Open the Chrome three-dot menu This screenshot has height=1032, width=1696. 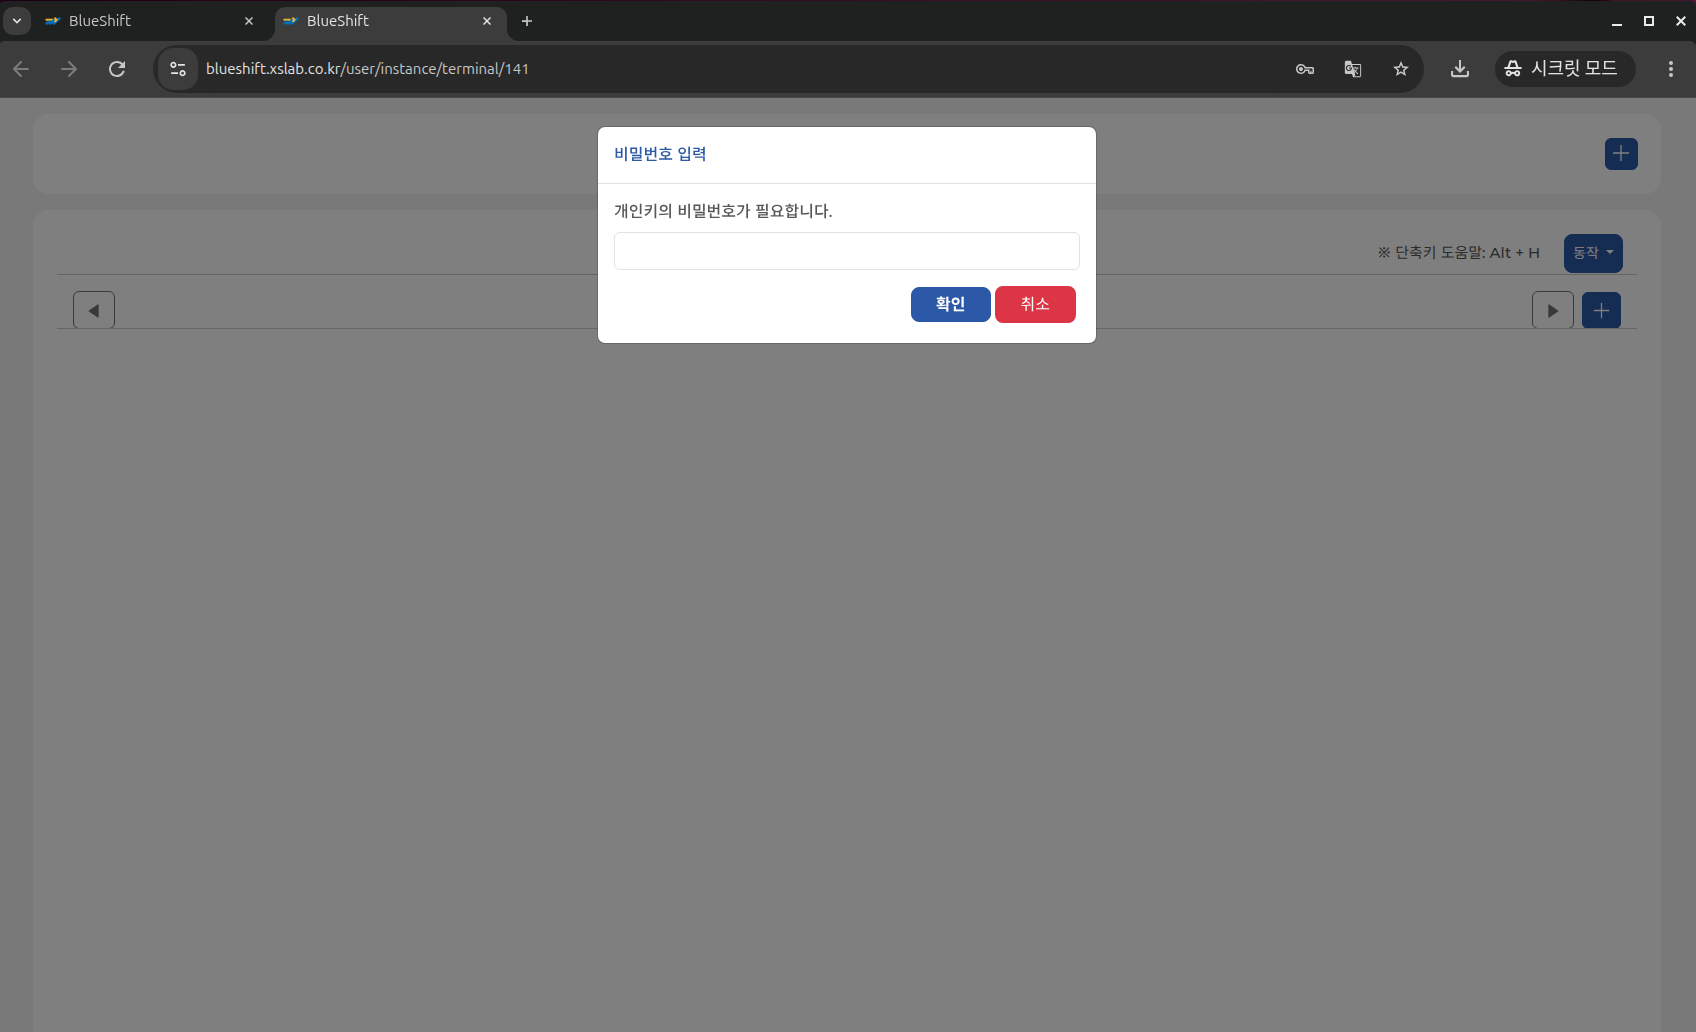click(1671, 69)
